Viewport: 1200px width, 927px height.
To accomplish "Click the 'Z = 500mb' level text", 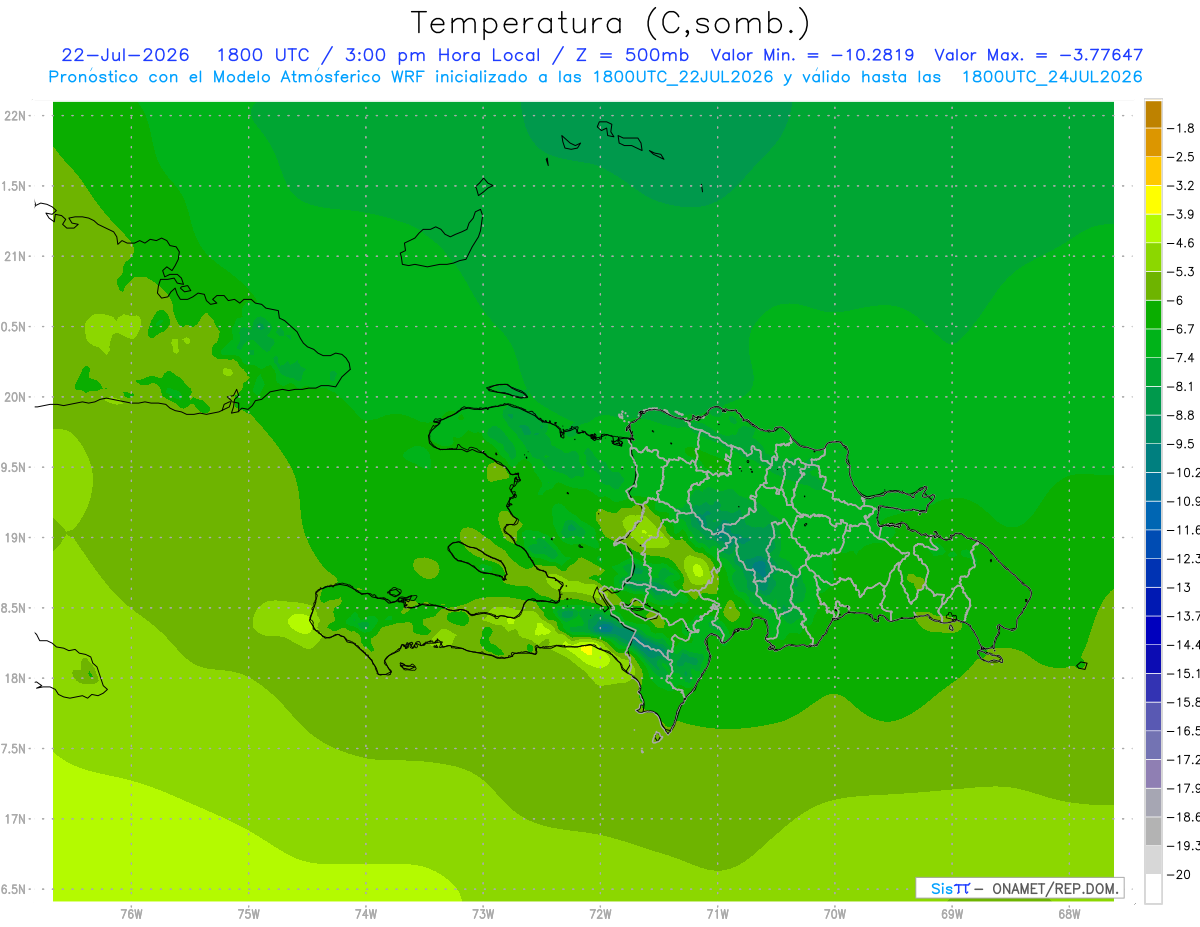I will pos(630,55).
